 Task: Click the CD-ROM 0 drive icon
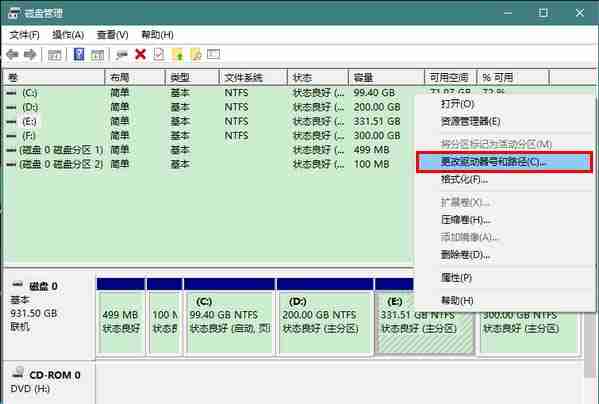(x=18, y=372)
